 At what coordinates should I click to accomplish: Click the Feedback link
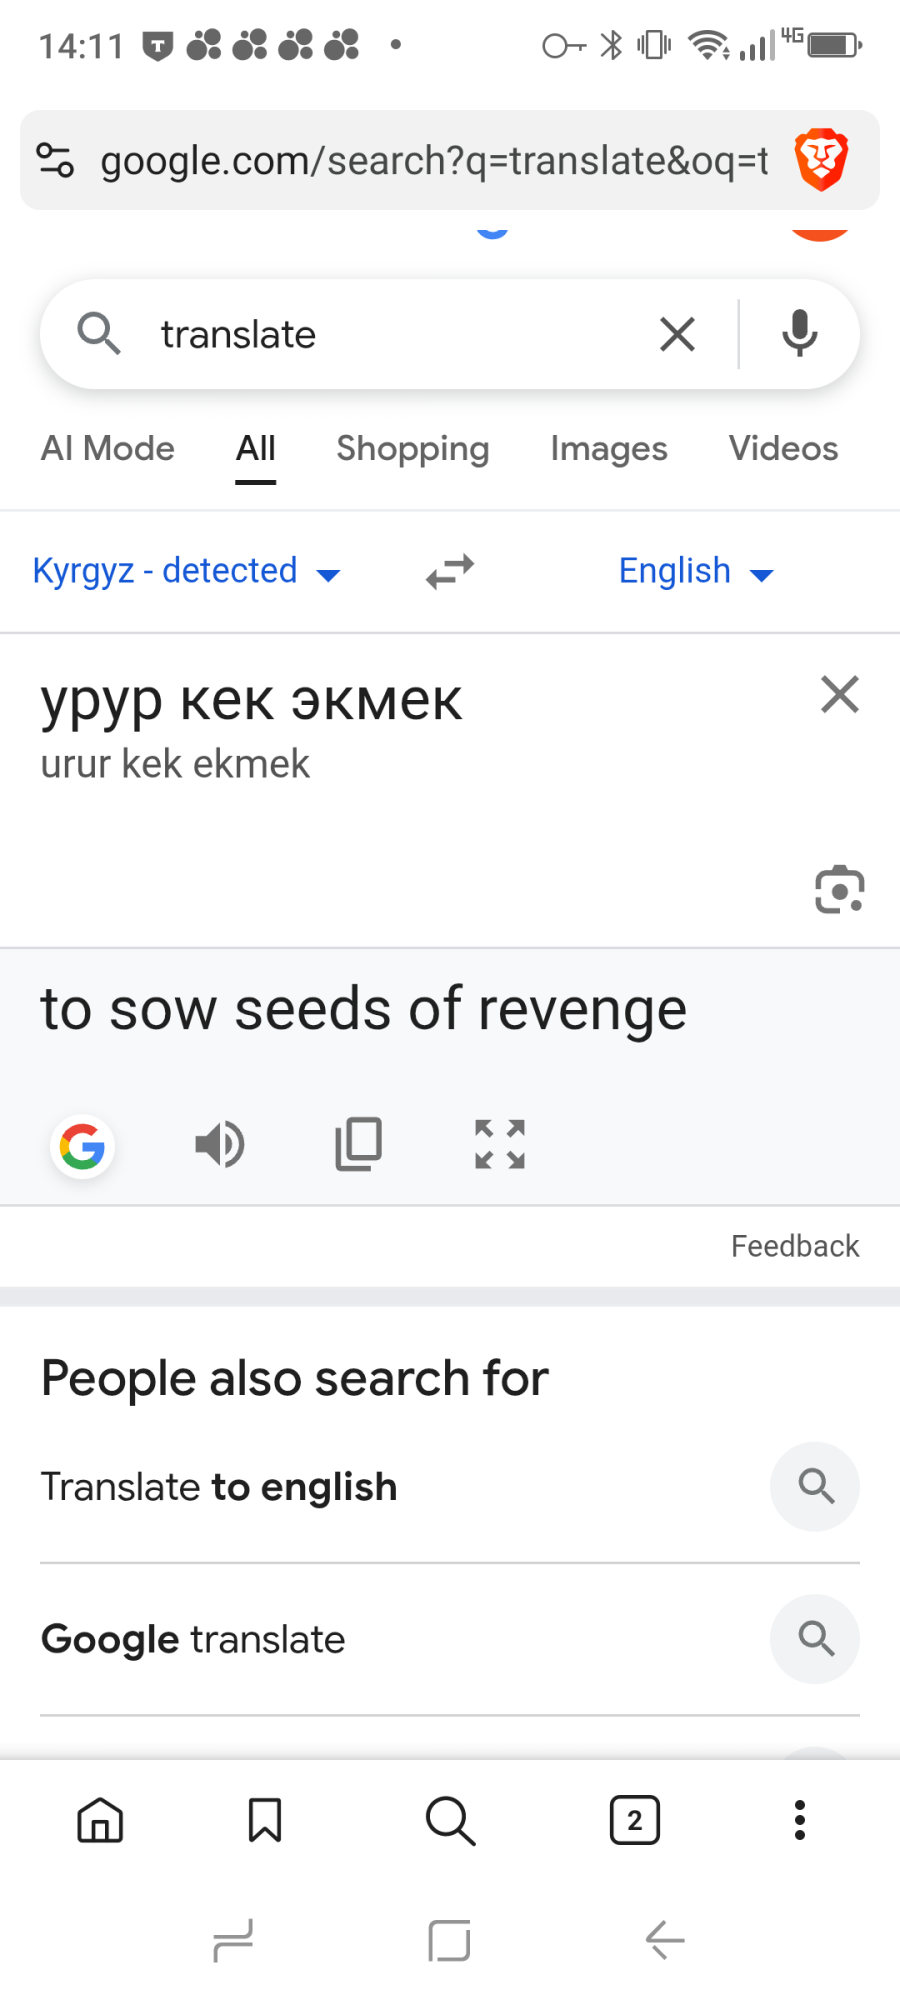[794, 1246]
